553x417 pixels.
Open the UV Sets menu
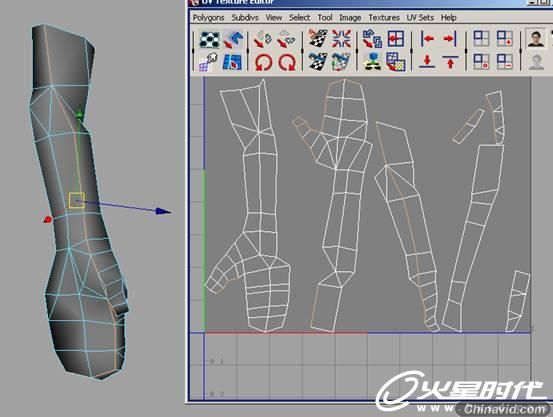(420, 18)
